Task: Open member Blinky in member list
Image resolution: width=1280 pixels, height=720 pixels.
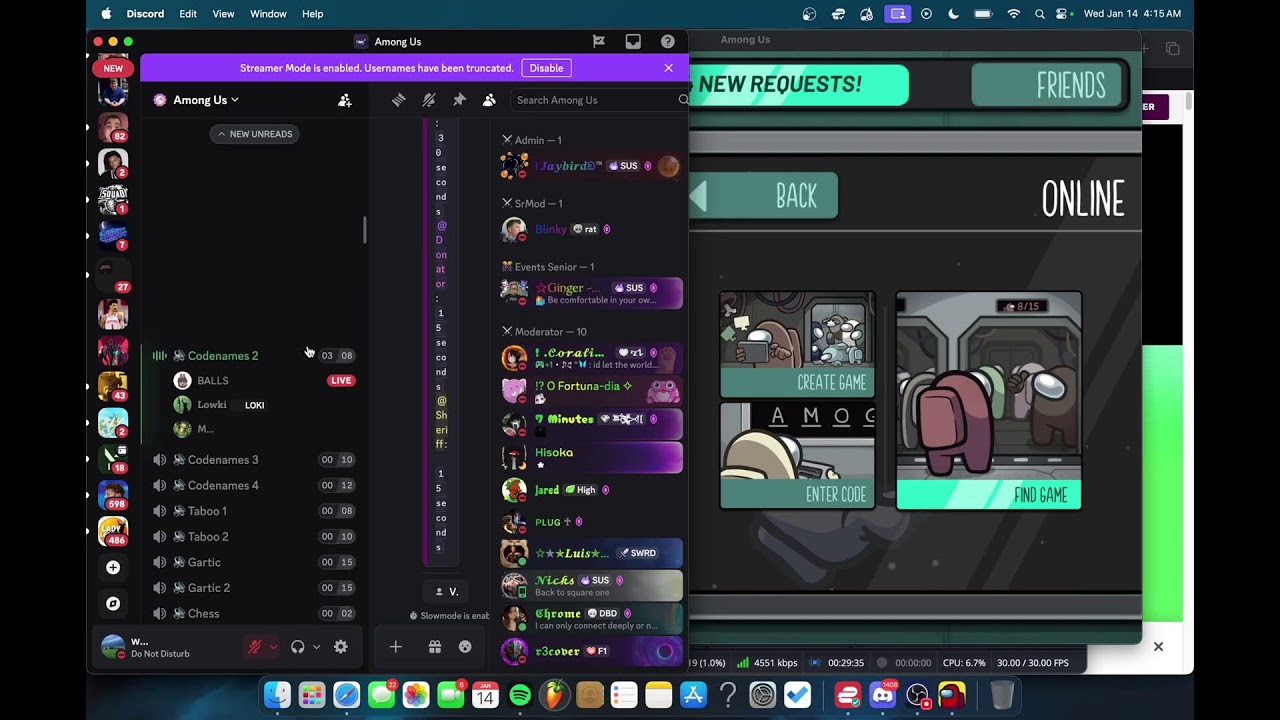Action: [591, 229]
